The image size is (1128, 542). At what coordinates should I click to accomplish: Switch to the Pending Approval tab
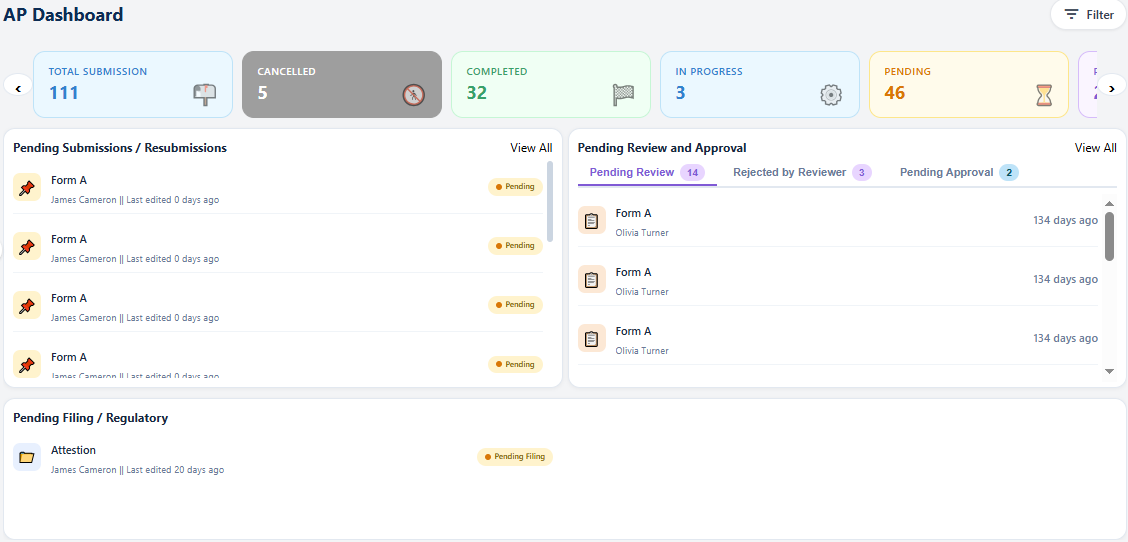[x=959, y=173]
